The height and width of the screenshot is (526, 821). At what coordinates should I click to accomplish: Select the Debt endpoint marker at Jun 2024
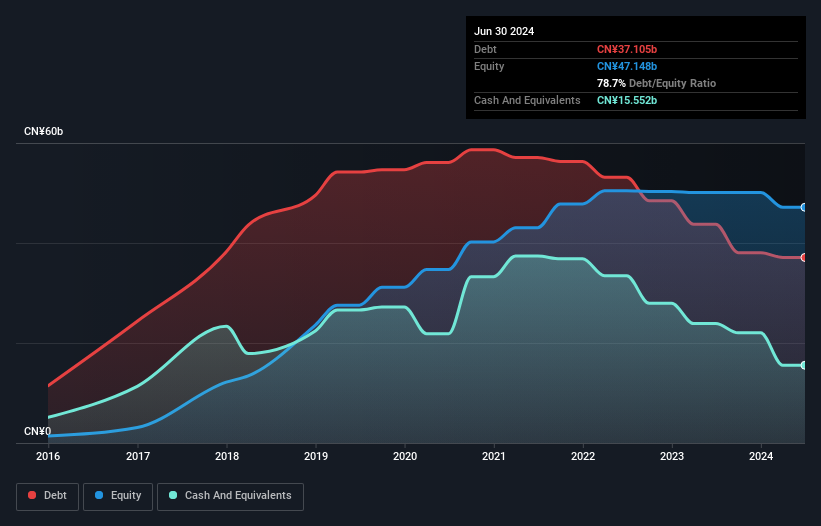[804, 258]
